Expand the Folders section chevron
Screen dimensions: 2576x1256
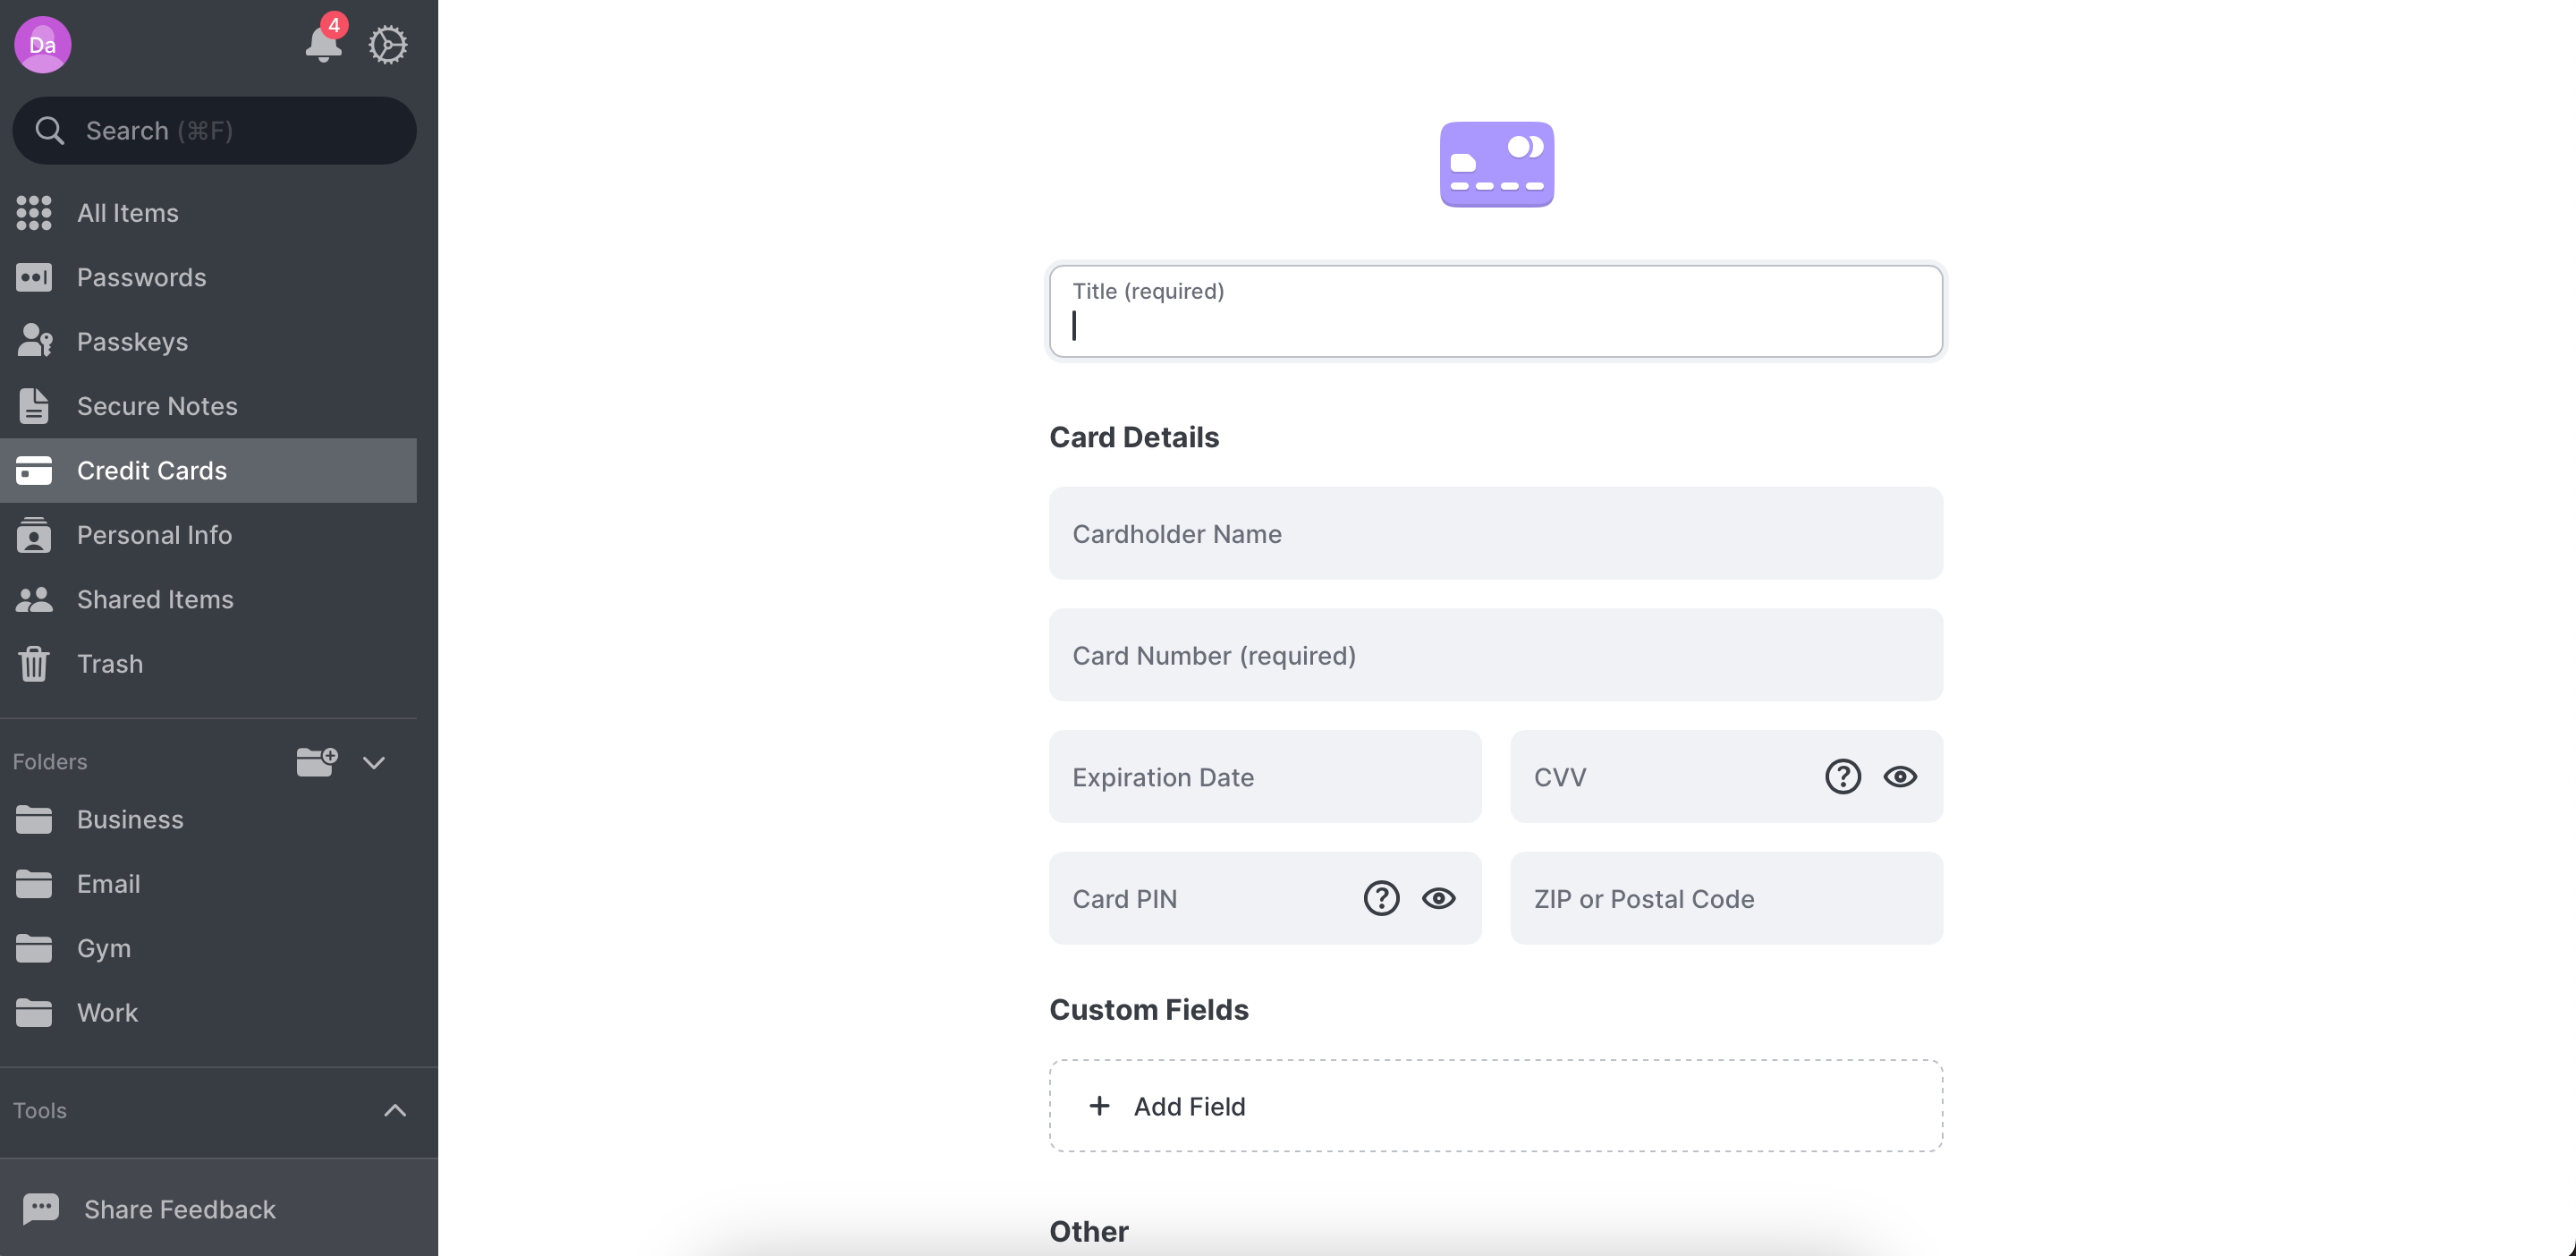373,761
